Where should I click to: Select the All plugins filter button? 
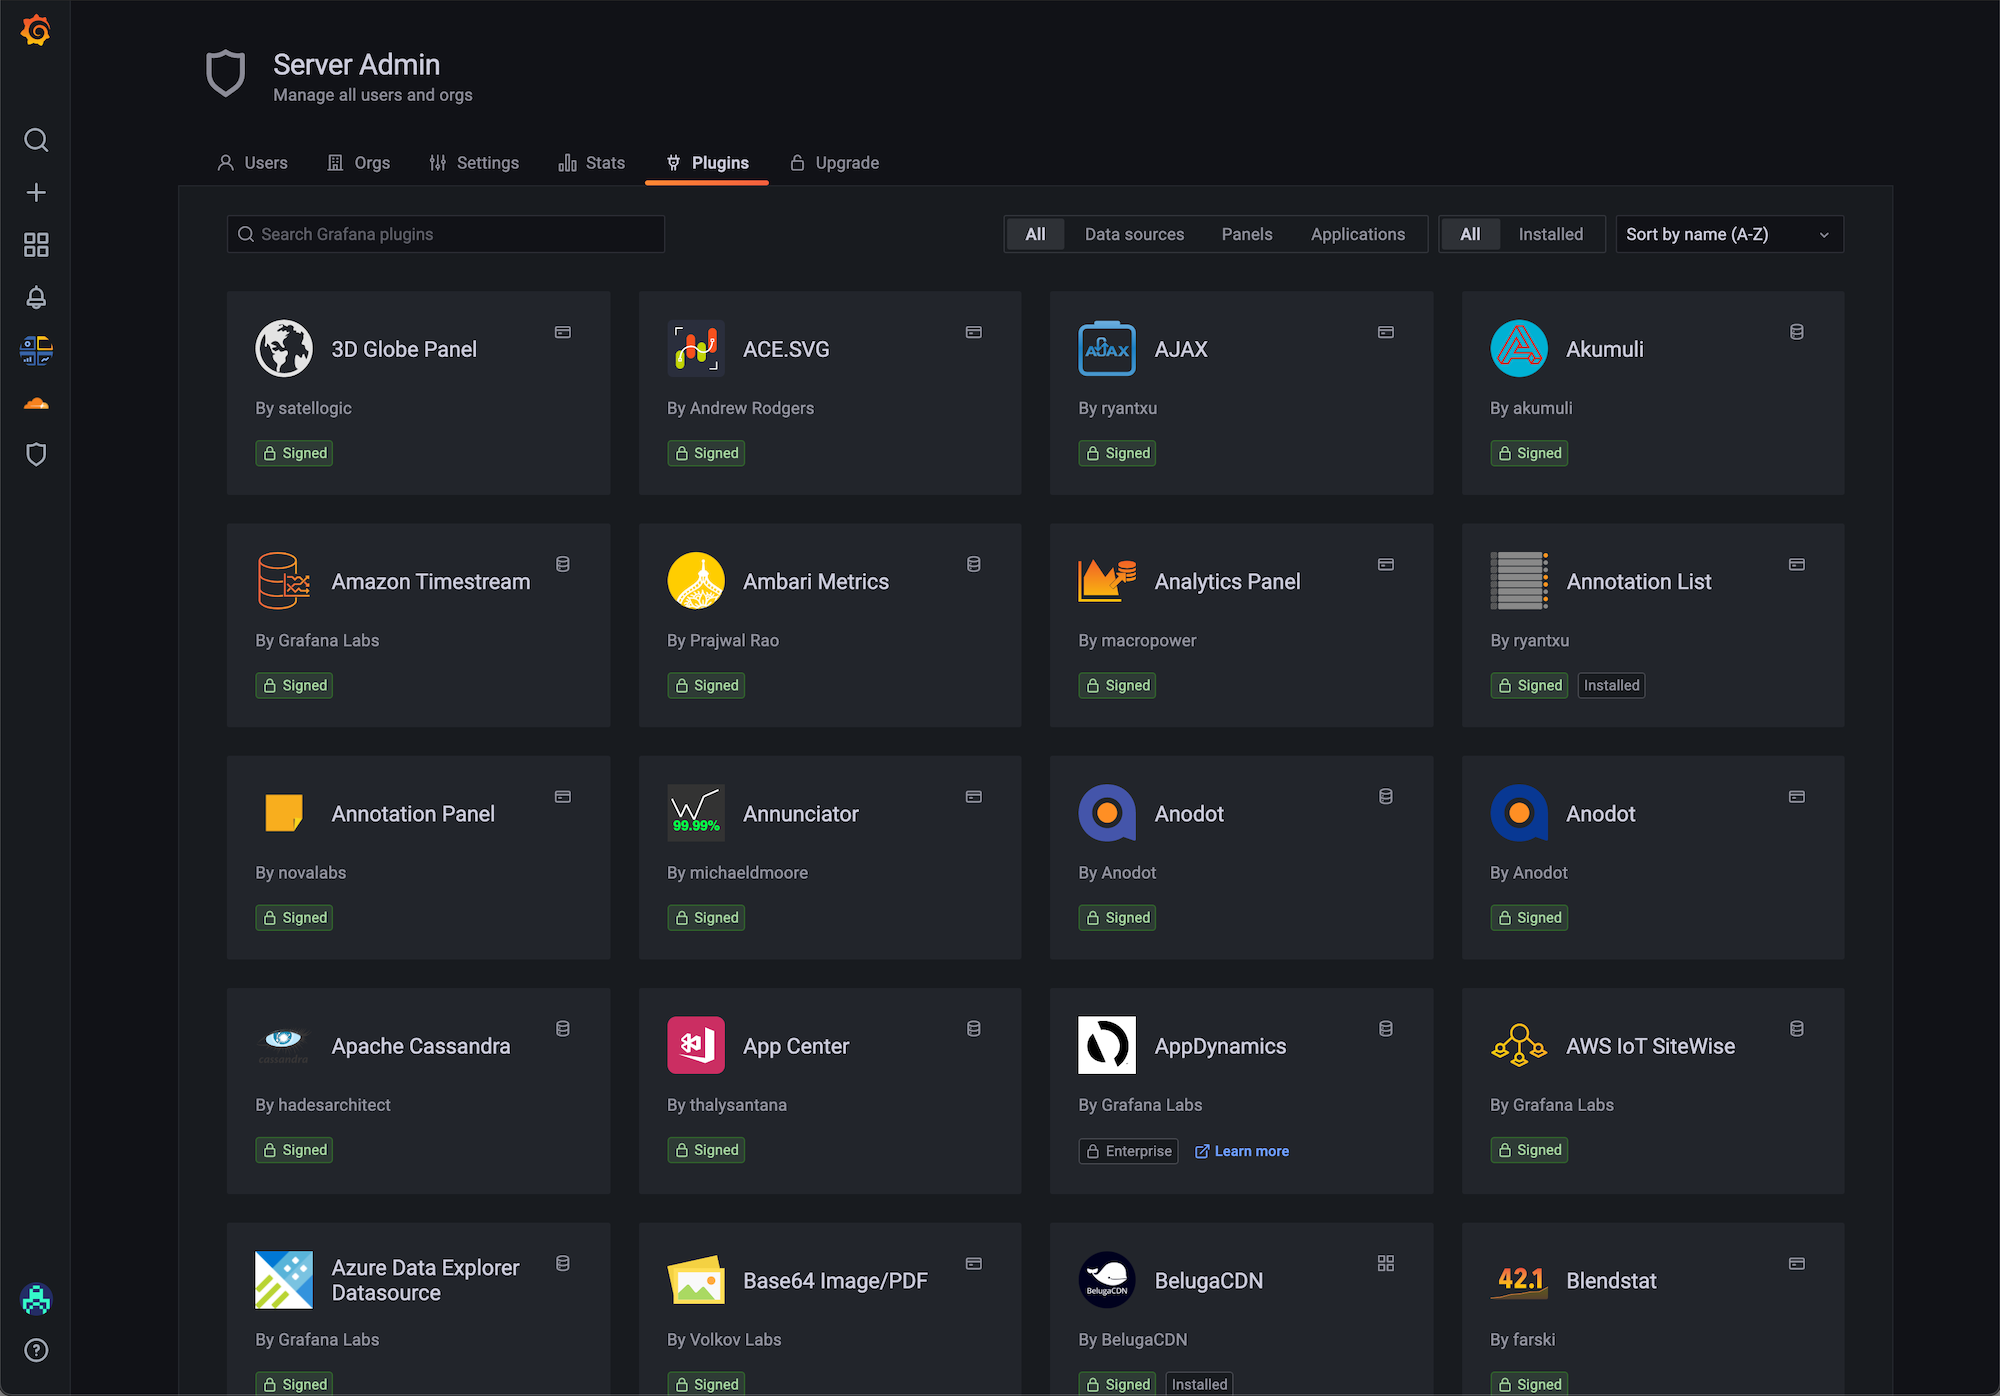1035,234
